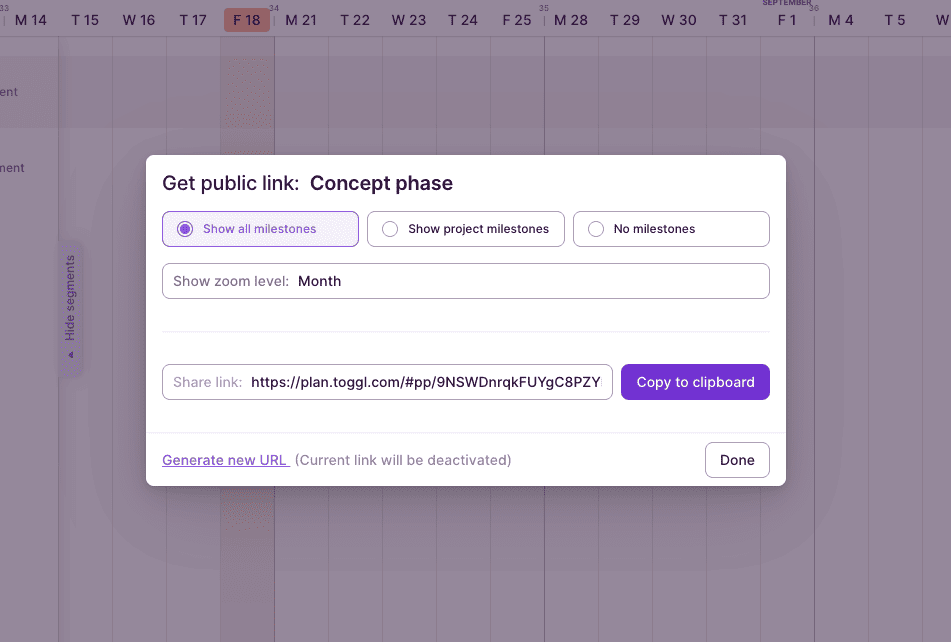Screen dimensions: 951x642
Task: Select the T 5 day header
Action: click(x=895, y=20)
